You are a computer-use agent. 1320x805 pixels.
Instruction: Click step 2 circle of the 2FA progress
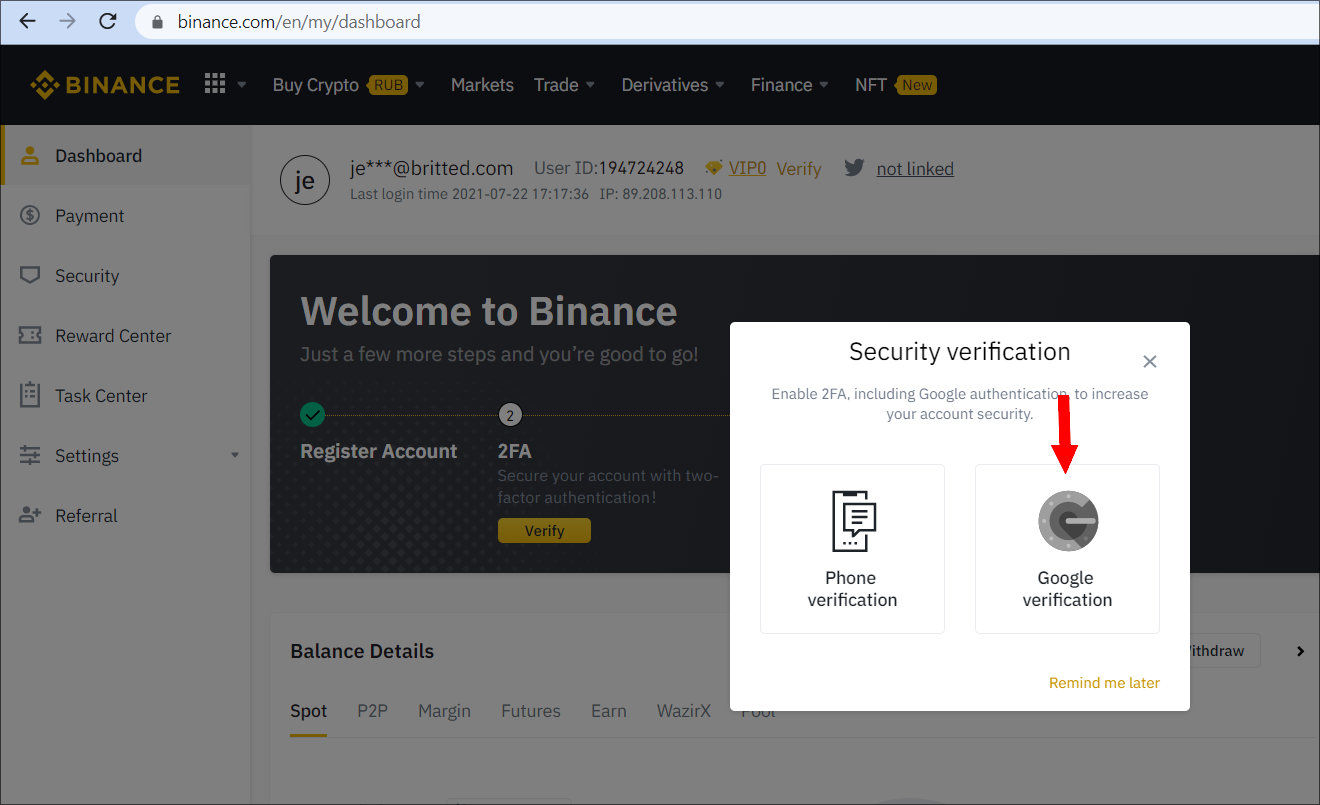[x=510, y=415]
